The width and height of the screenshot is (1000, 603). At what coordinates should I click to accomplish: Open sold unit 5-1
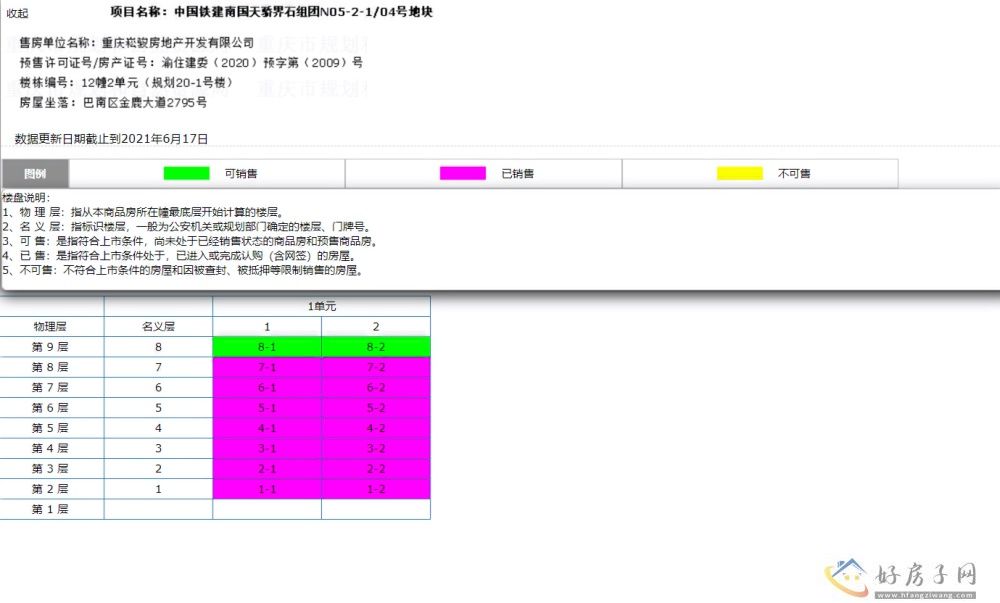coord(267,408)
